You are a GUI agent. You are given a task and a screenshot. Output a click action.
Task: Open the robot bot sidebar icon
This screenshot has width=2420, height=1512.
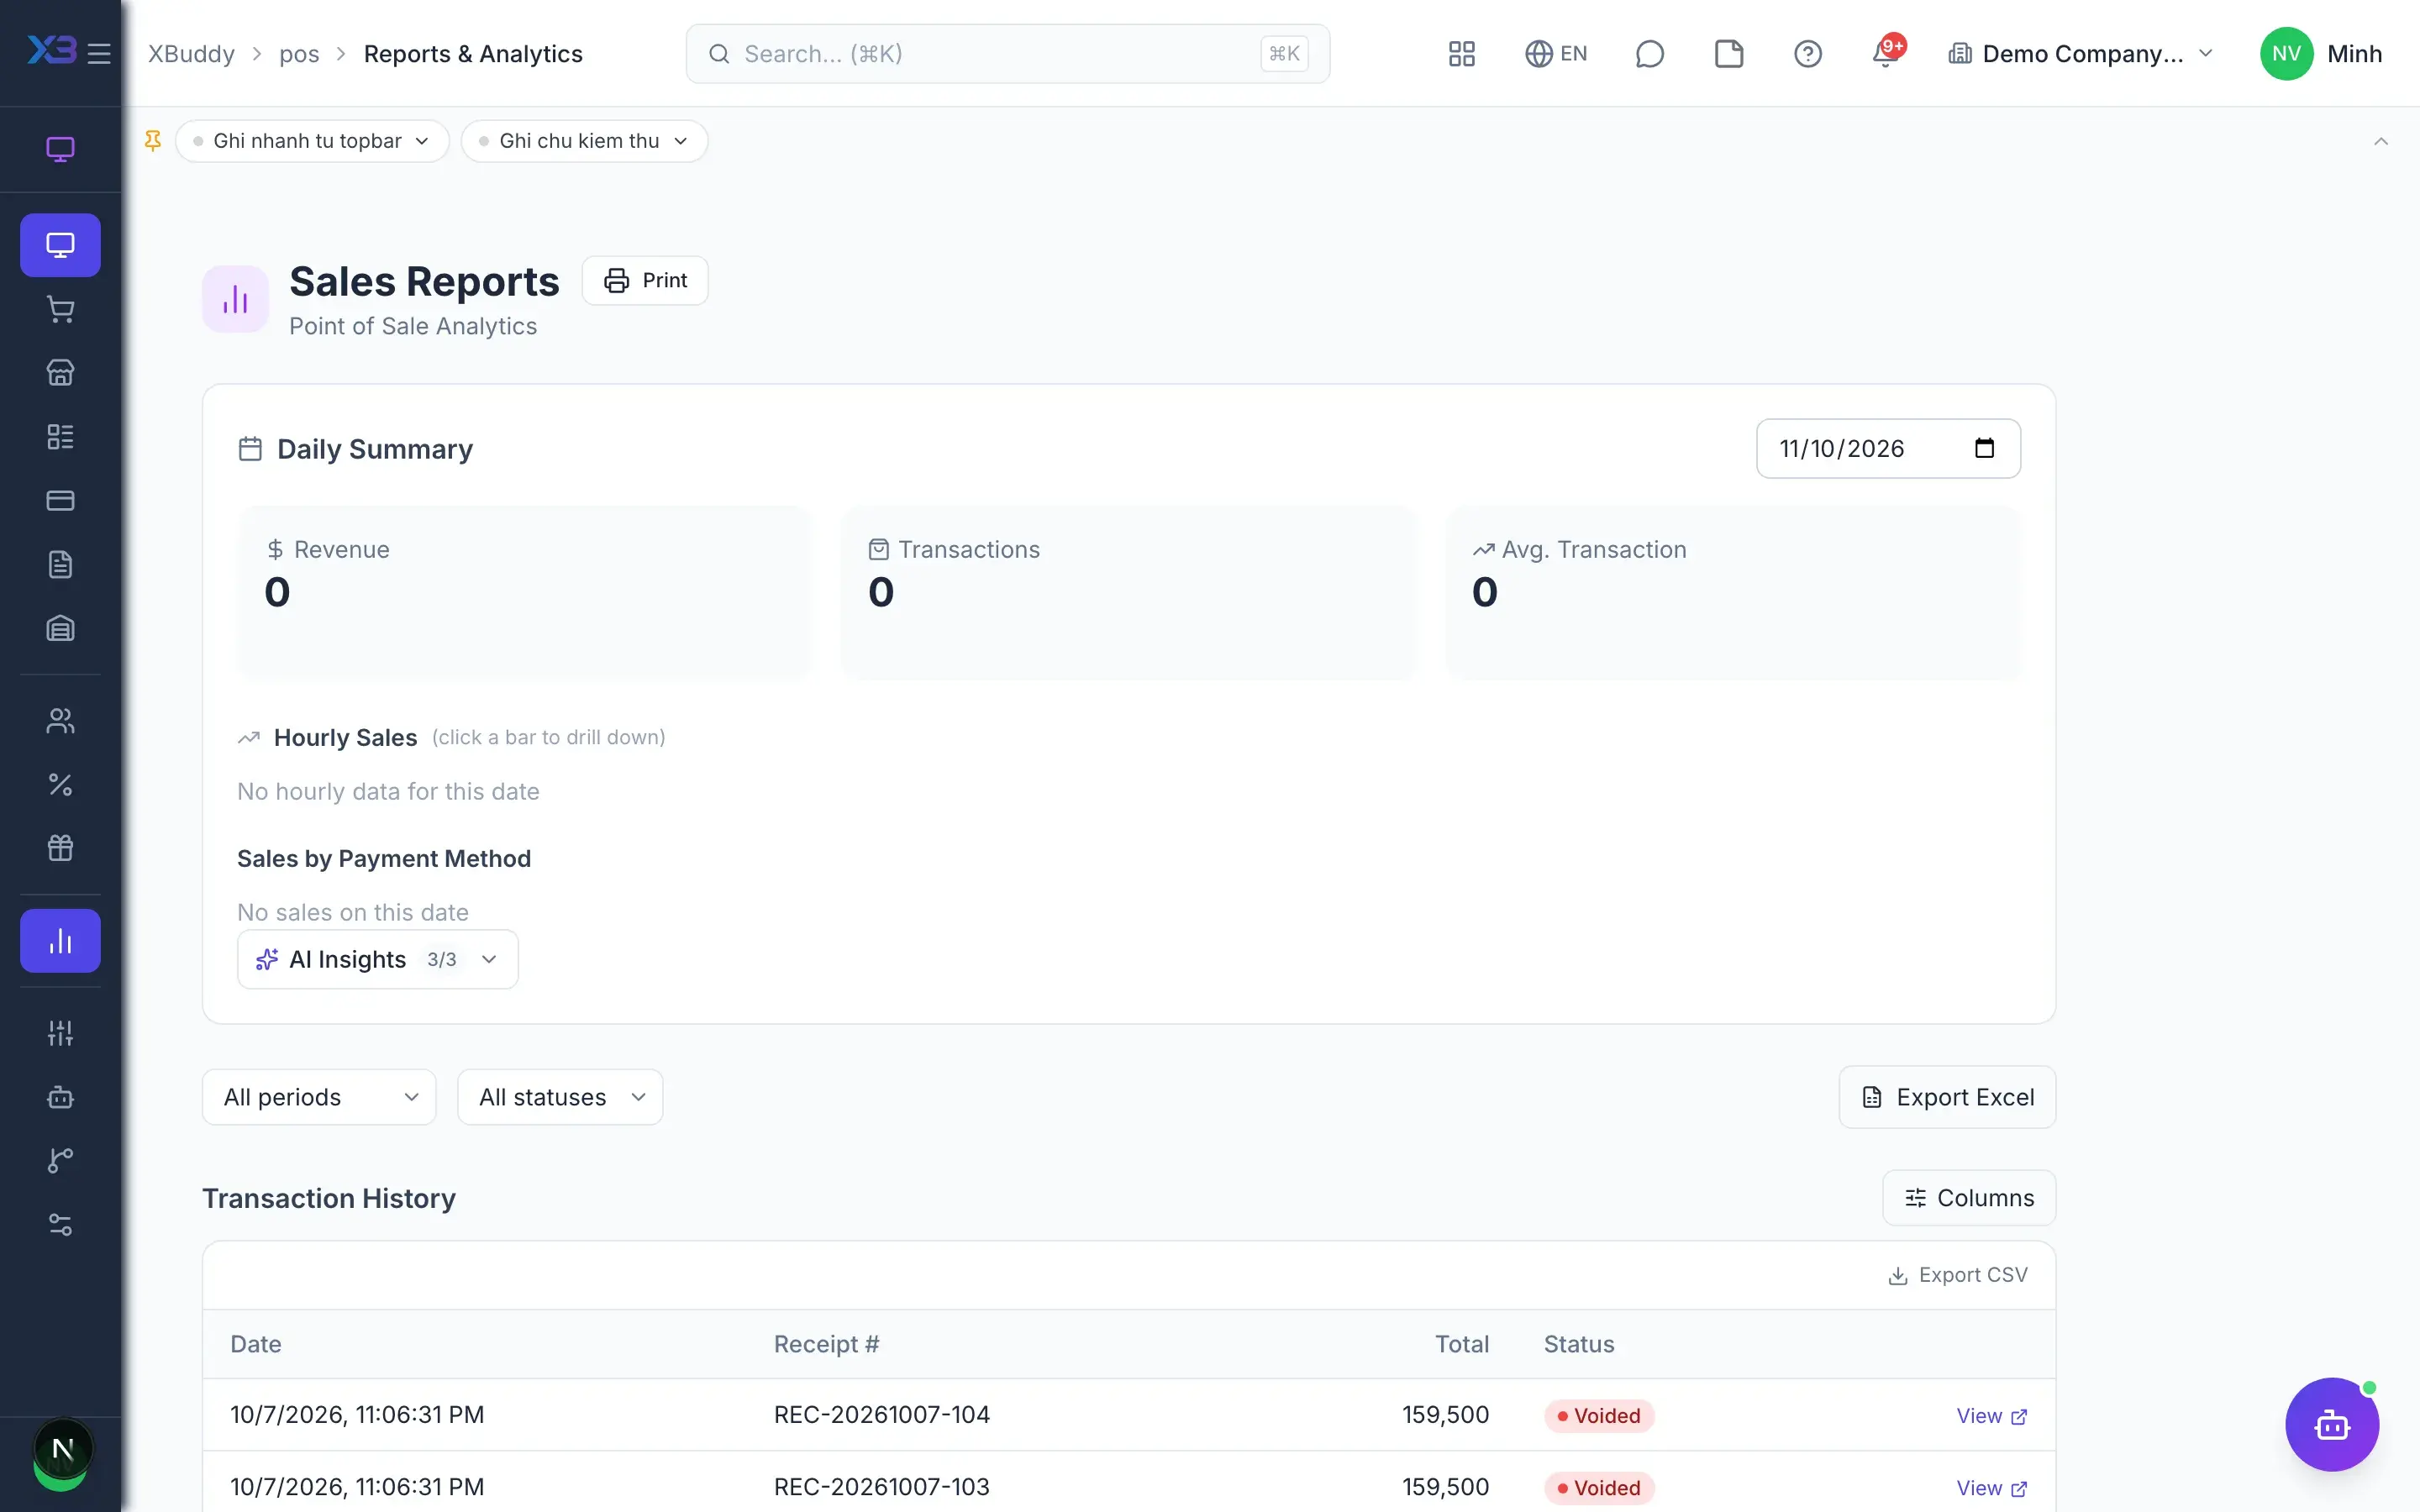pos(60,1097)
